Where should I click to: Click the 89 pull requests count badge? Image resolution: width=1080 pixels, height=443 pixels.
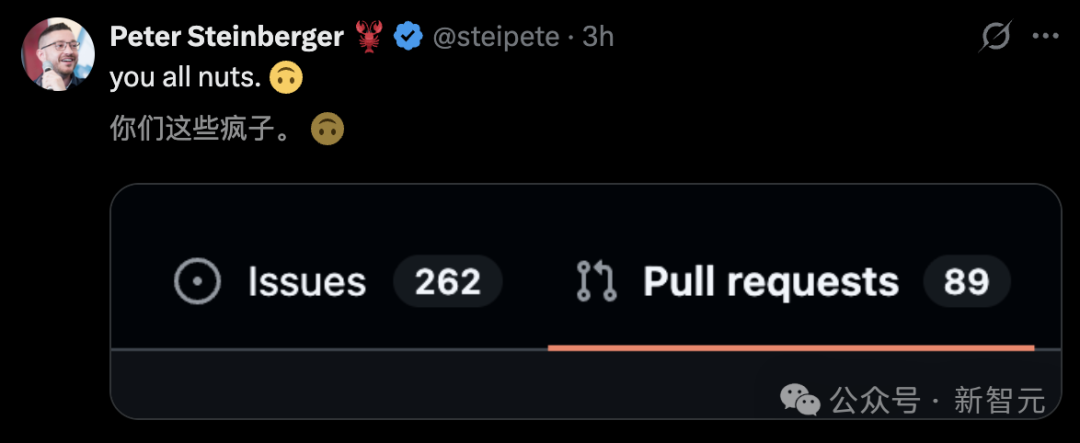point(966,282)
